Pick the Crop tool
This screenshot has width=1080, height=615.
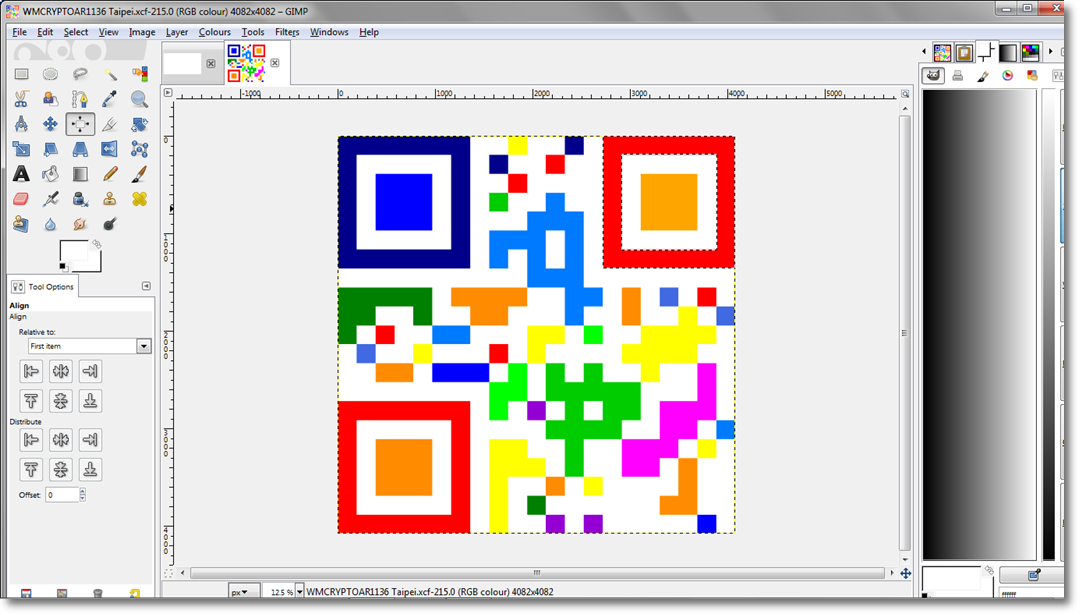[110, 124]
